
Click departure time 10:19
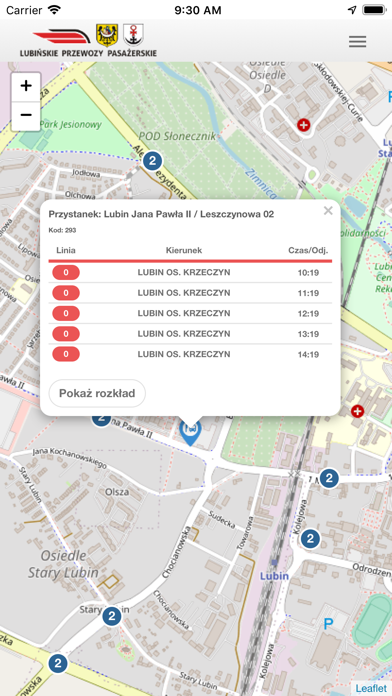(308, 273)
